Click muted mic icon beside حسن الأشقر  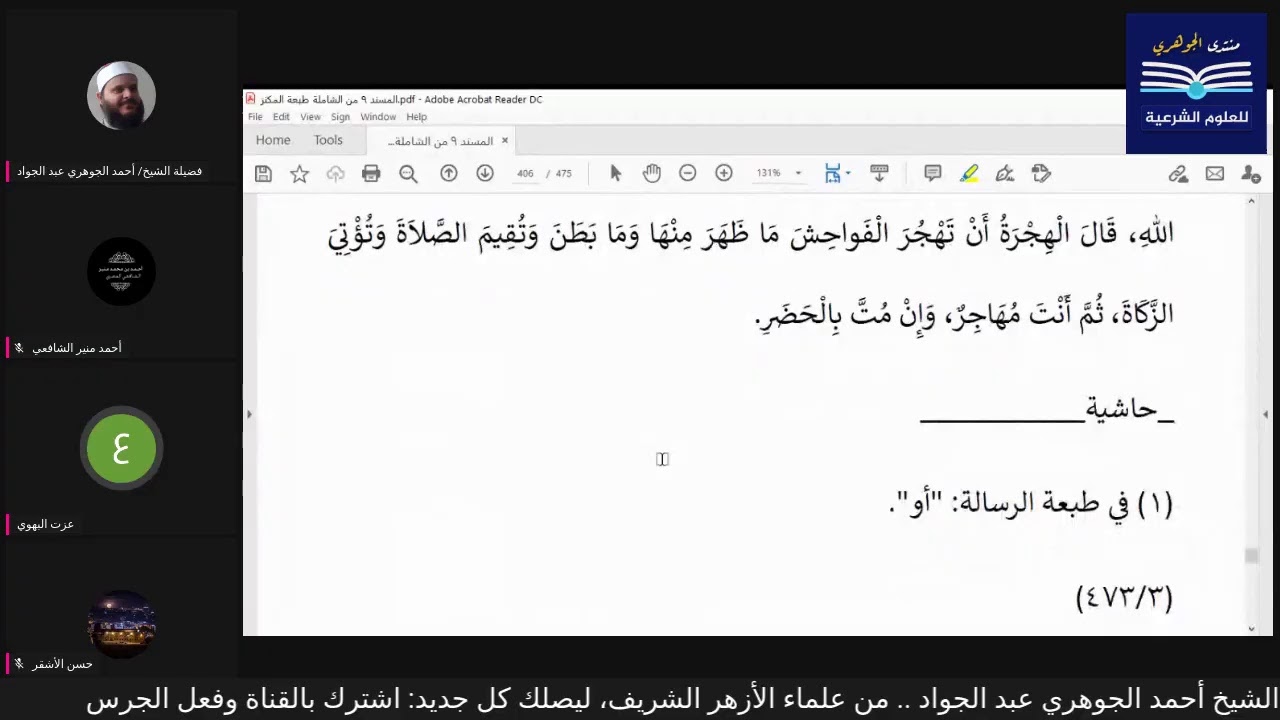(x=18, y=664)
